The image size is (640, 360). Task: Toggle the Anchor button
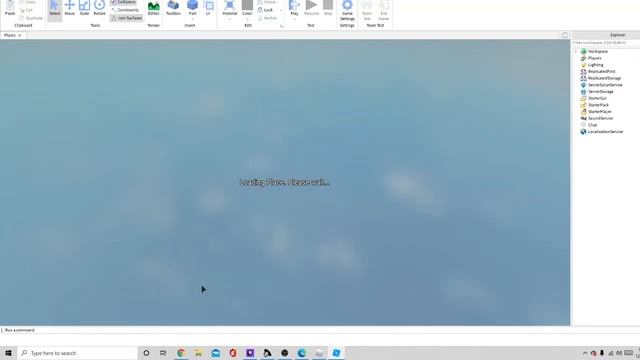pos(267,18)
